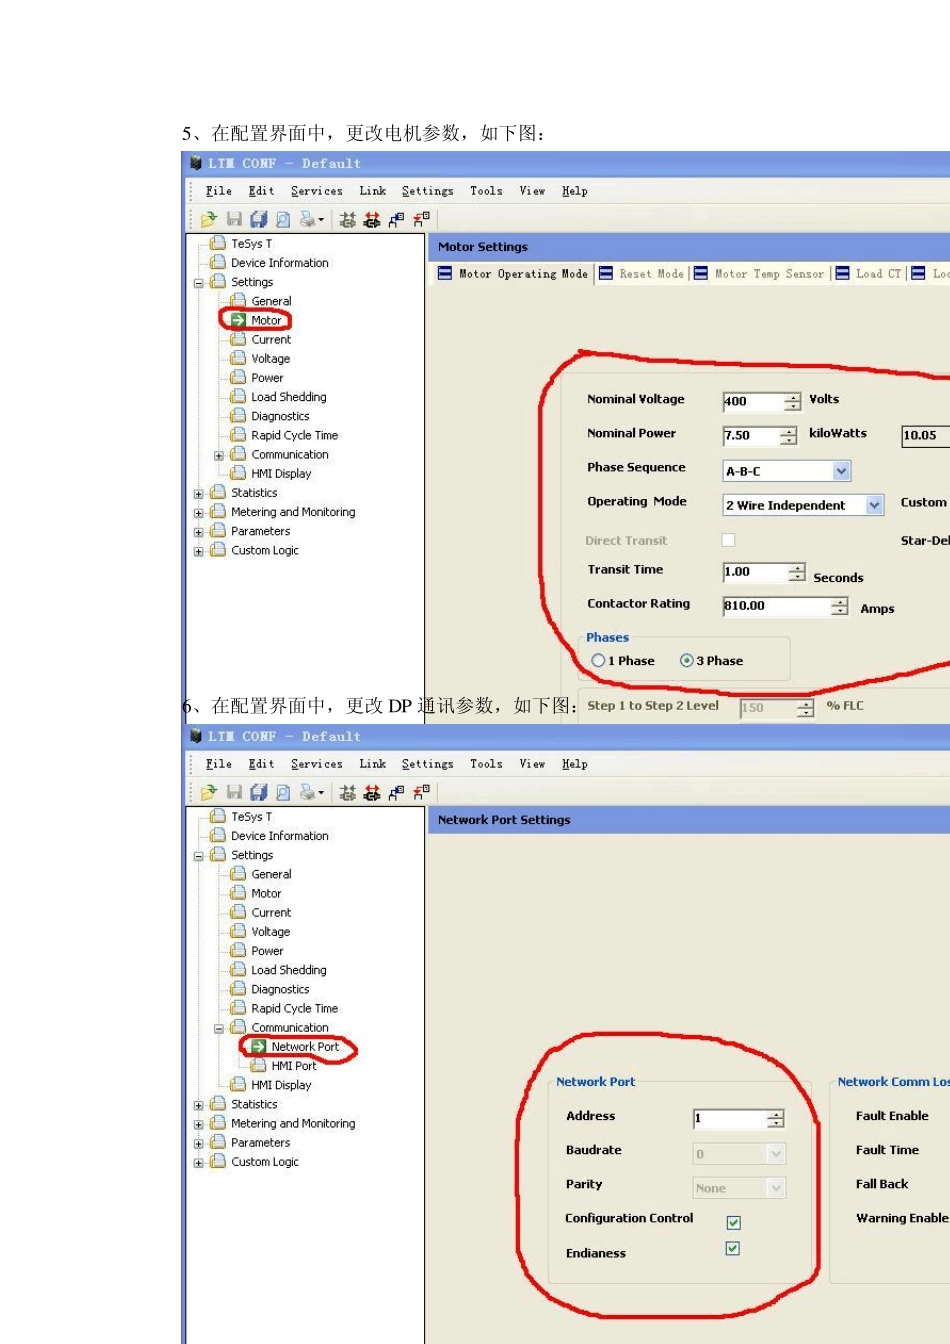Increase Nominal Voltage with the spinner arrows
The width and height of the screenshot is (950, 1344).
coord(793,397)
